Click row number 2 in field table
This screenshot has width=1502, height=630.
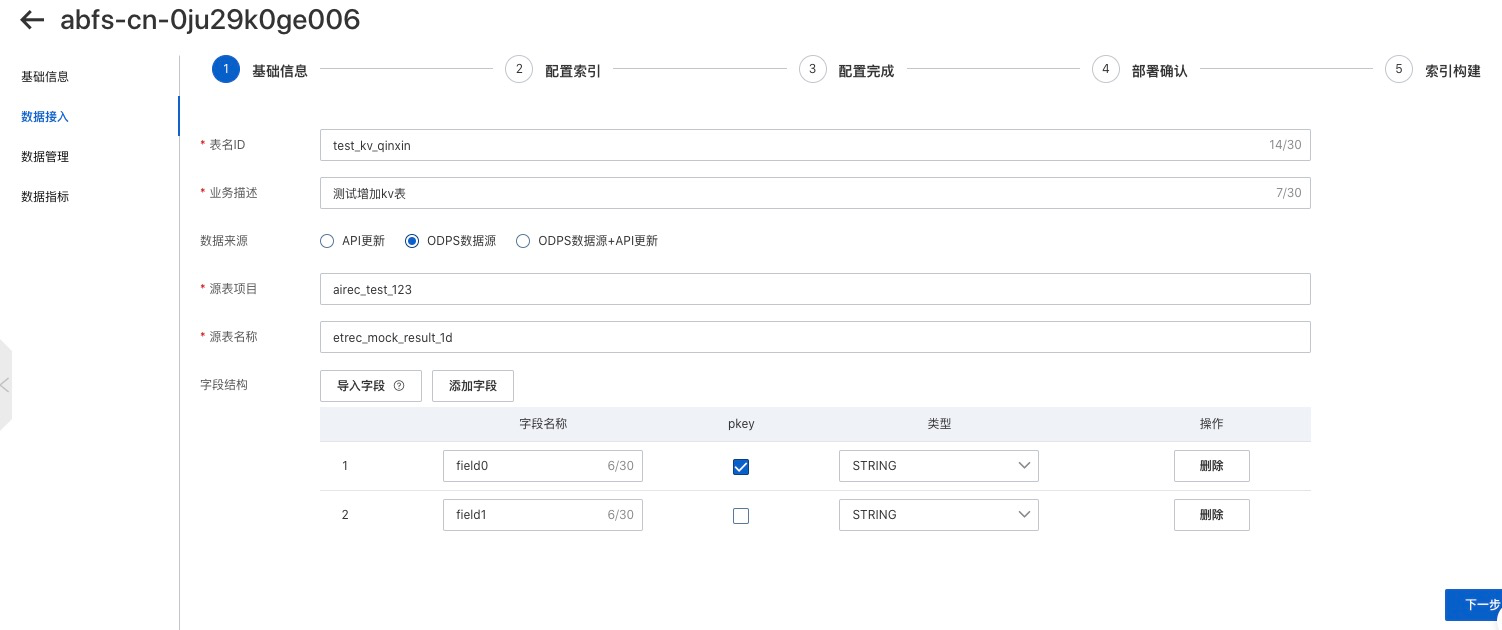pyautogui.click(x=345, y=515)
